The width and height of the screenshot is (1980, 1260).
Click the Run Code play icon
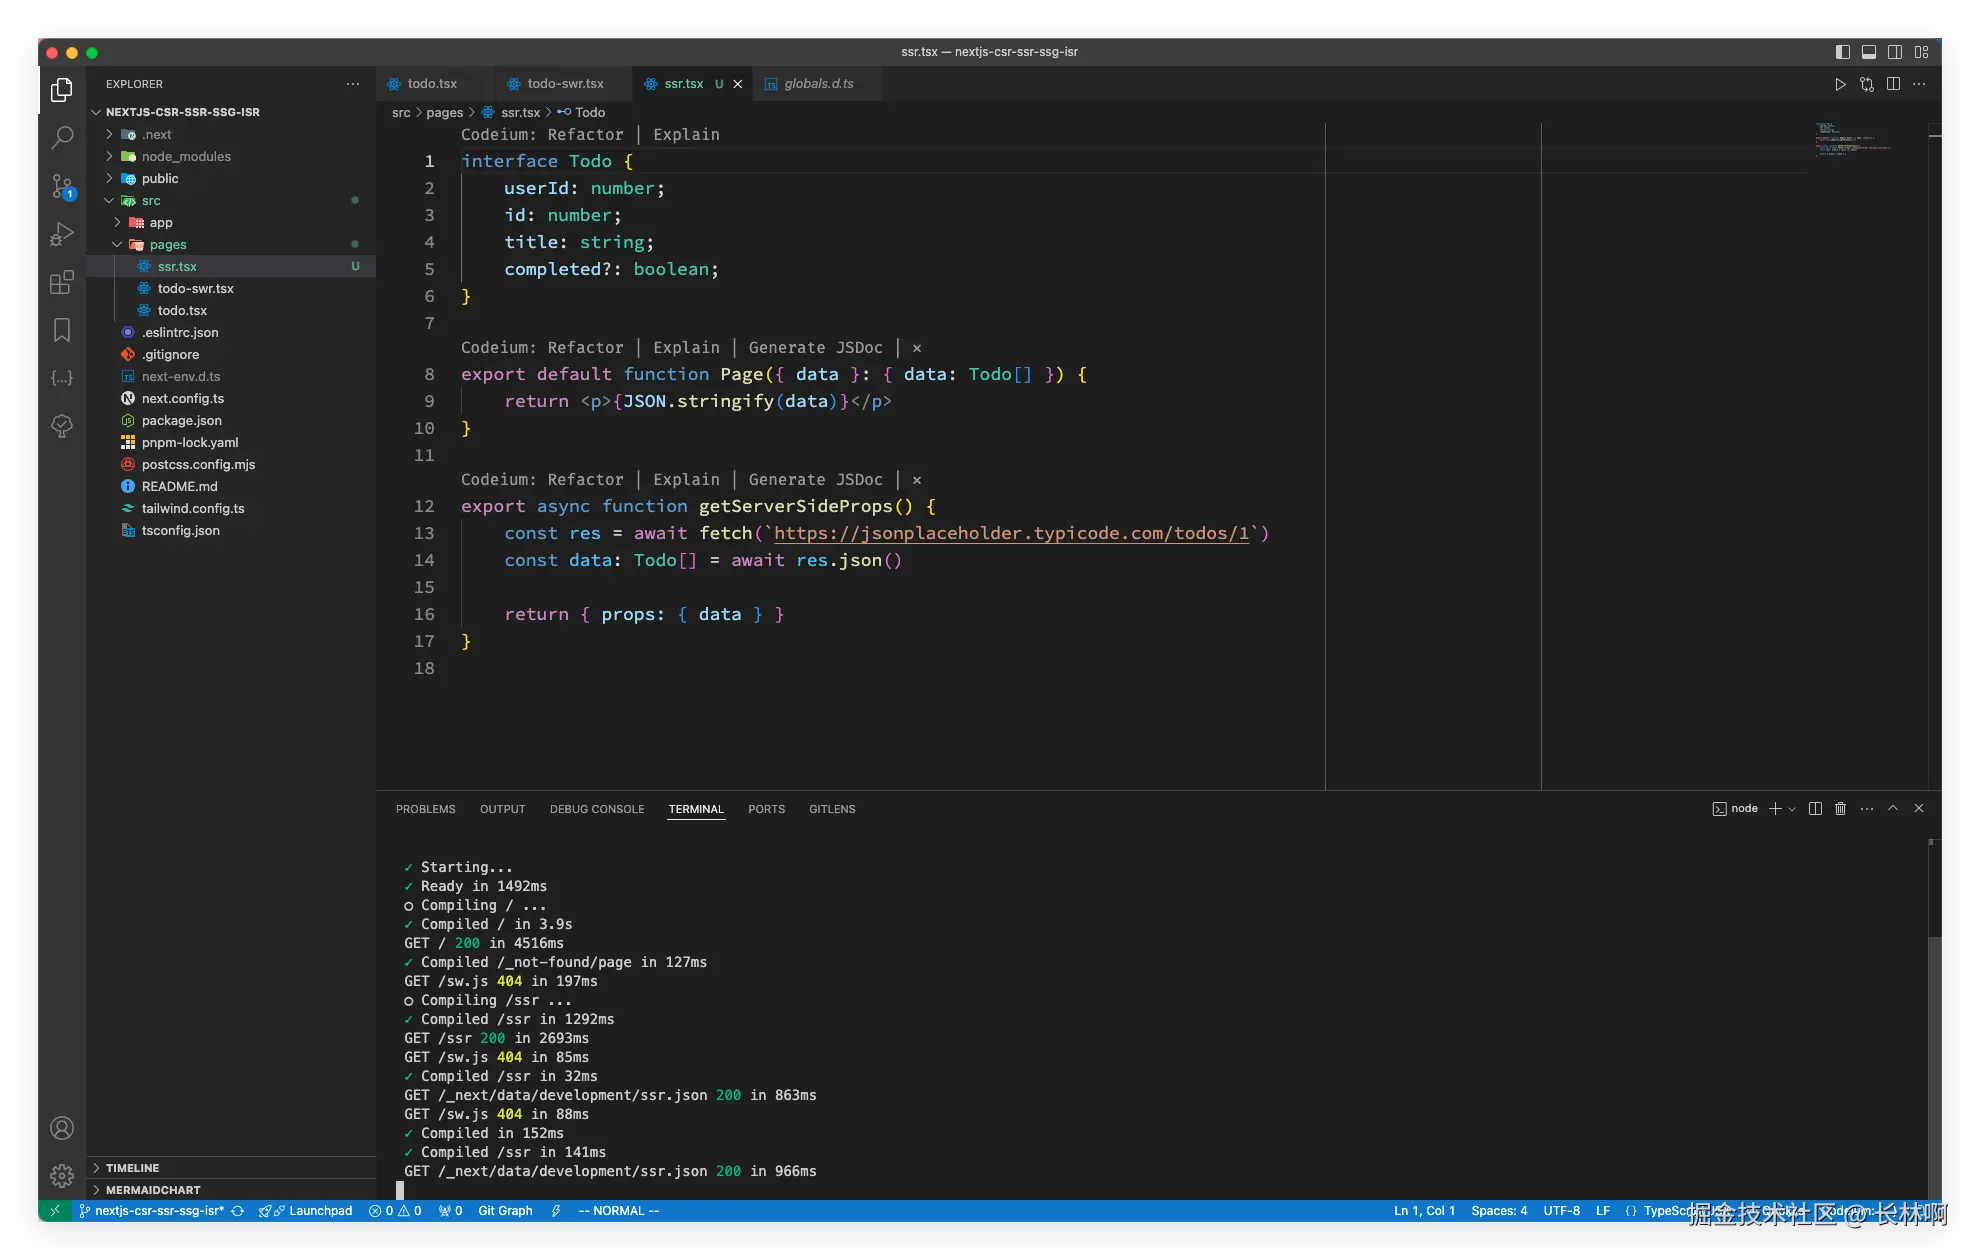1840,84
